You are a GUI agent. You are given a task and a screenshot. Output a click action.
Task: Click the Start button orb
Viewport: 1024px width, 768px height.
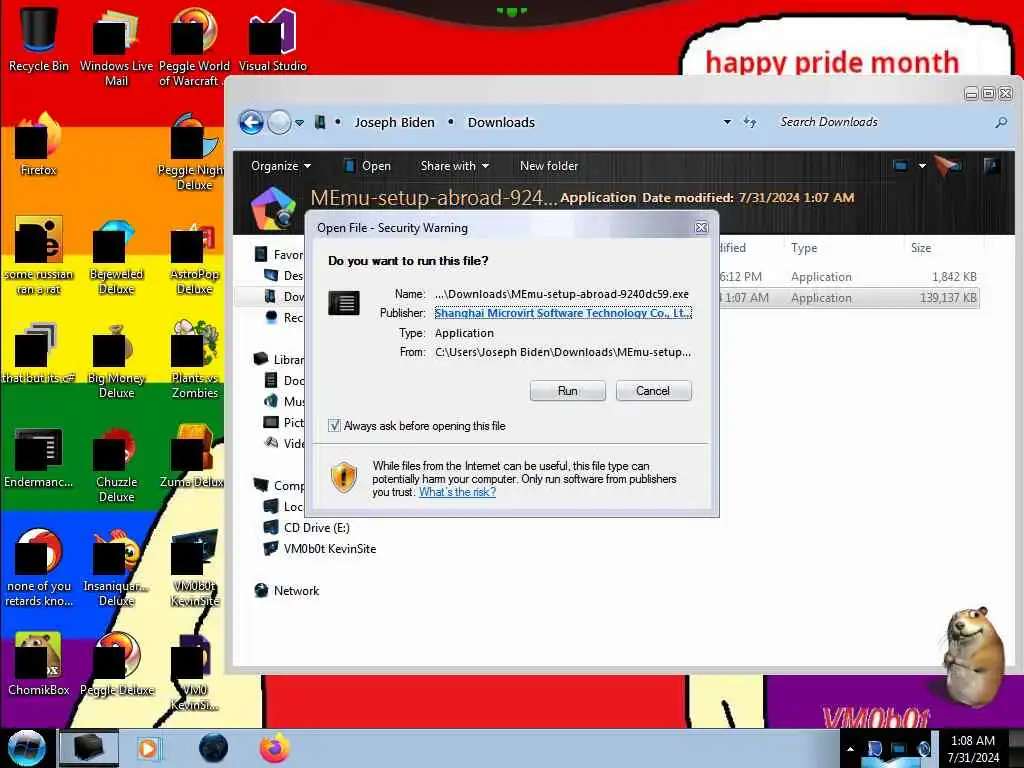coord(26,748)
